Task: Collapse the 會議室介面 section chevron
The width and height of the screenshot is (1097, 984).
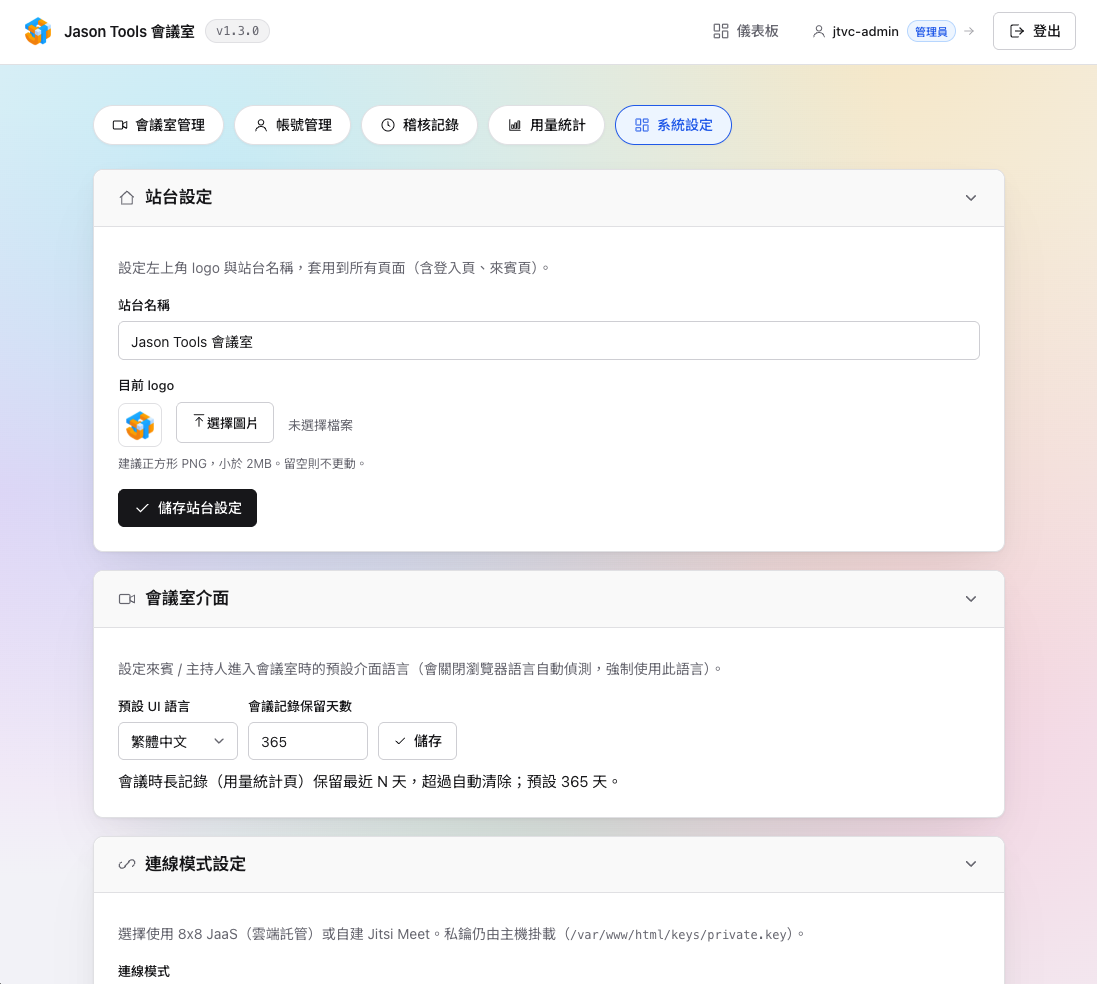Action: coord(970,599)
